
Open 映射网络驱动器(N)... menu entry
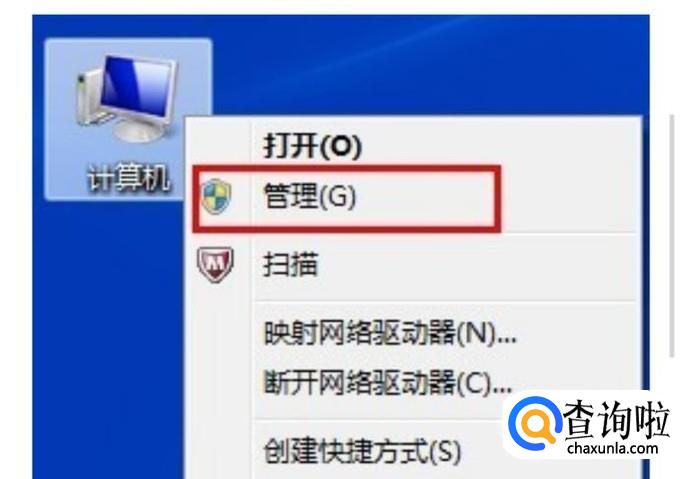pyautogui.click(x=390, y=334)
